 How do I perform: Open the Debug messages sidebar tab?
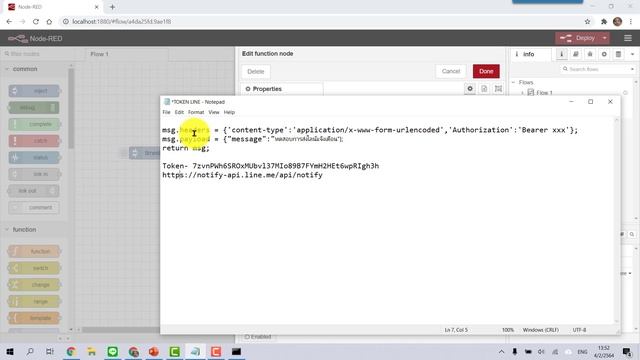point(590,54)
